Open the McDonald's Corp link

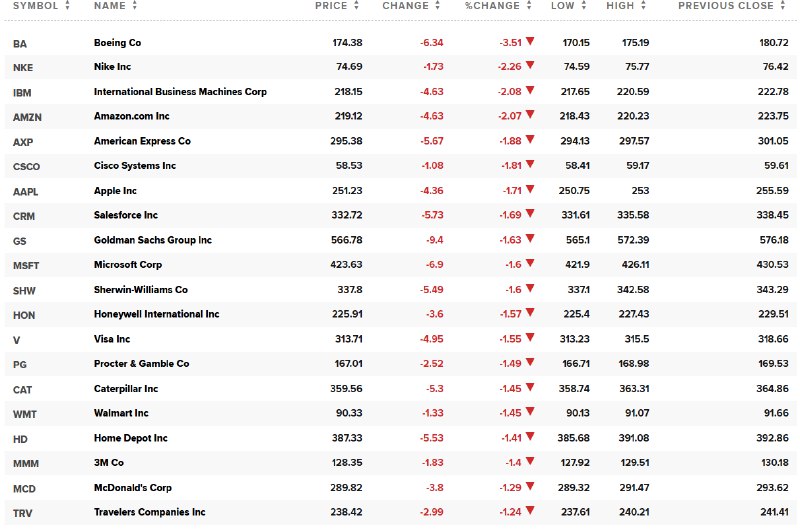(133, 488)
